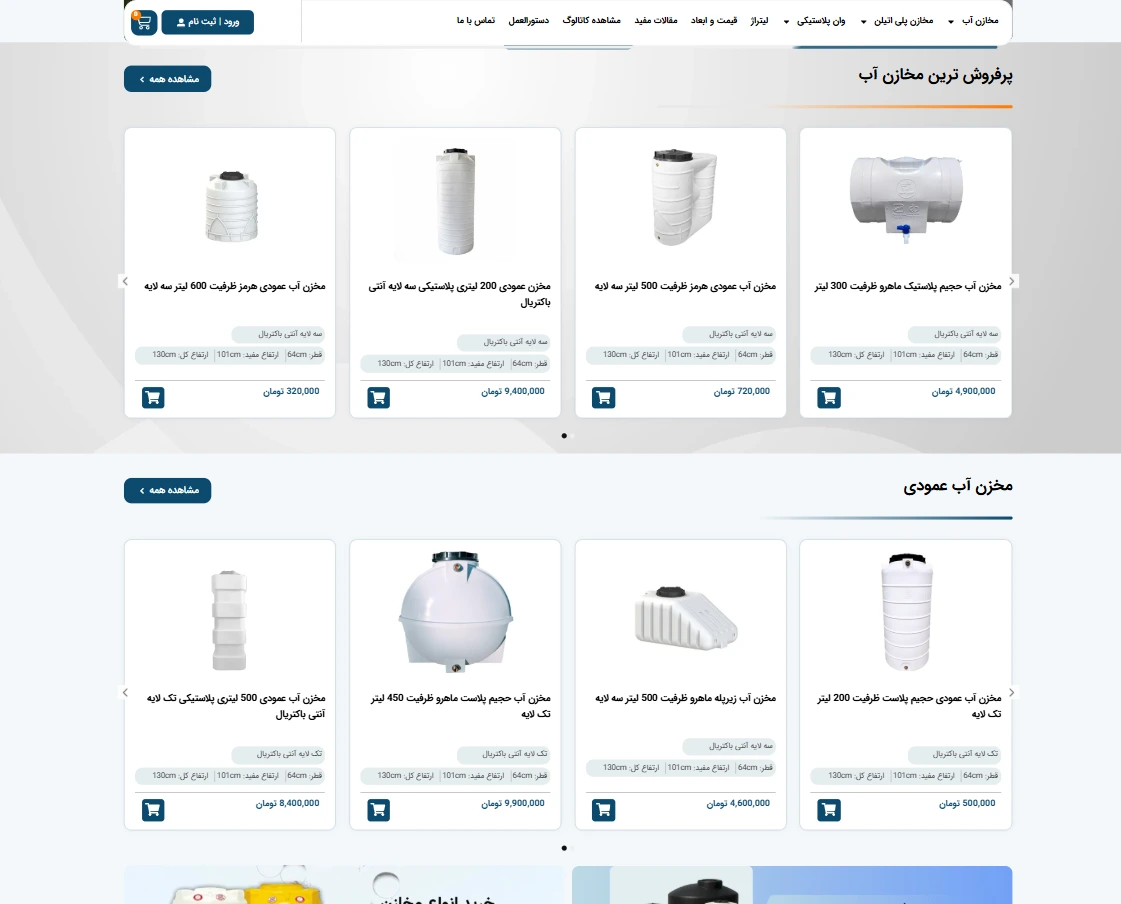Open the shopping cart icon in header

144,22
